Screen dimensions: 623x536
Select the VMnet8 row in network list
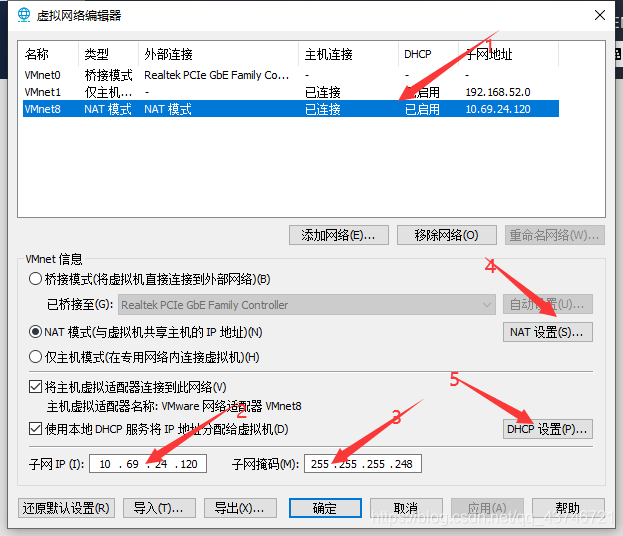coord(291,109)
